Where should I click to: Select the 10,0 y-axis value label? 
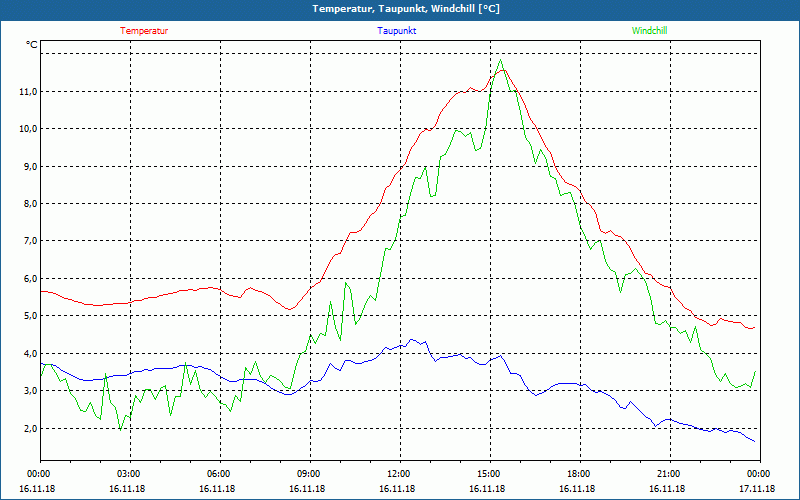(x=27, y=129)
